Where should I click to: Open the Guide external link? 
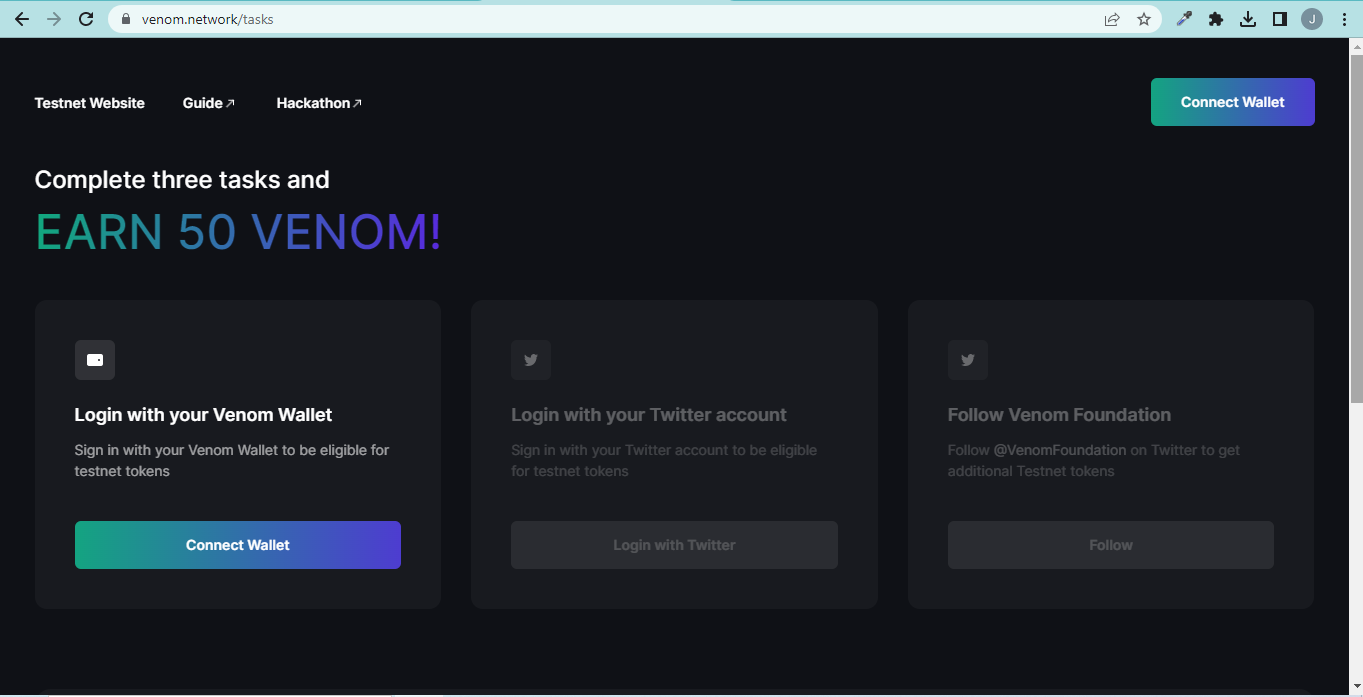(x=209, y=103)
